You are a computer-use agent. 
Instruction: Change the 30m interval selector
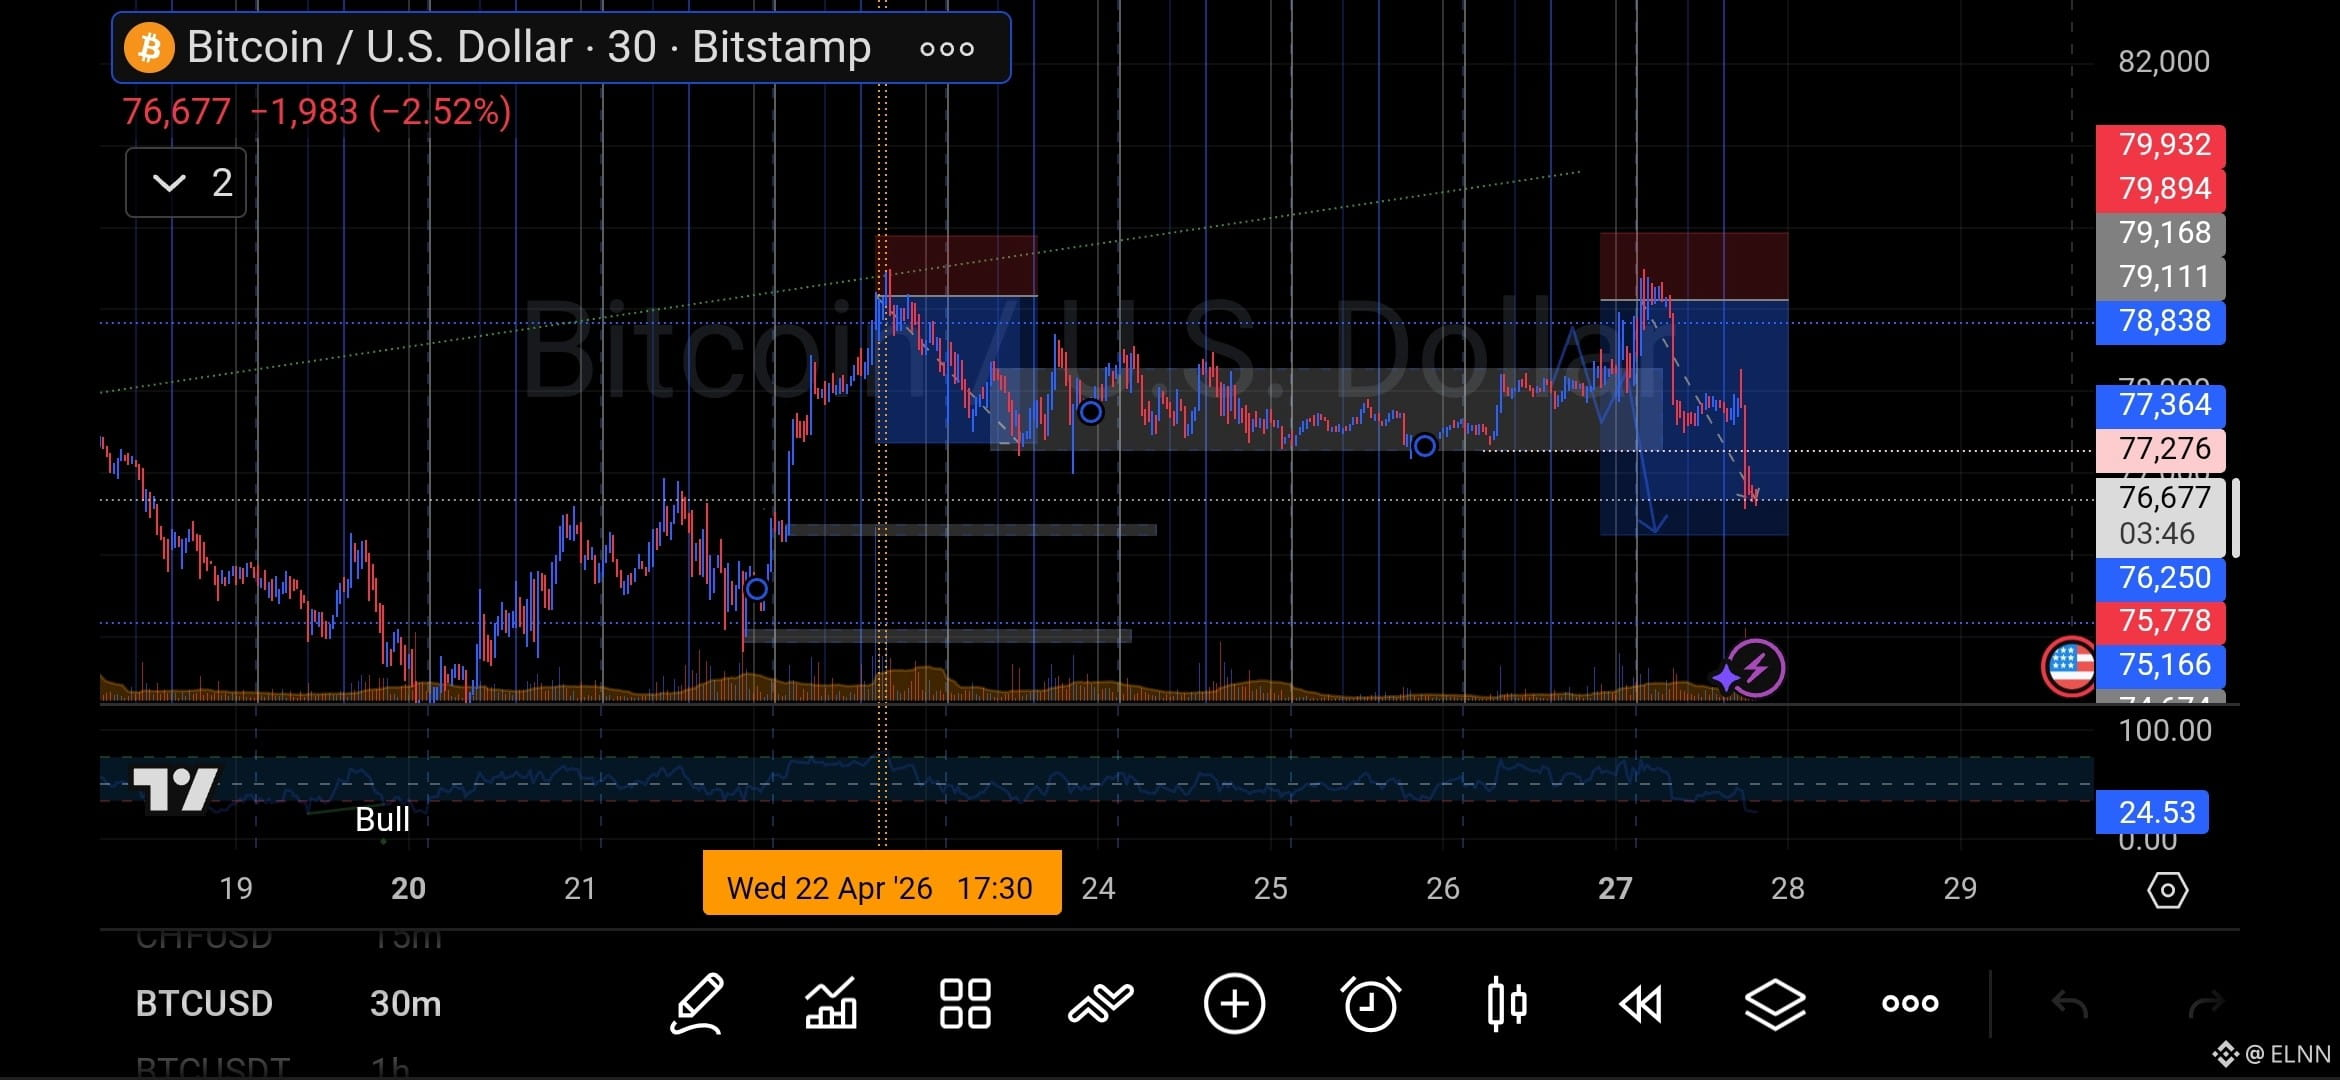405,1003
